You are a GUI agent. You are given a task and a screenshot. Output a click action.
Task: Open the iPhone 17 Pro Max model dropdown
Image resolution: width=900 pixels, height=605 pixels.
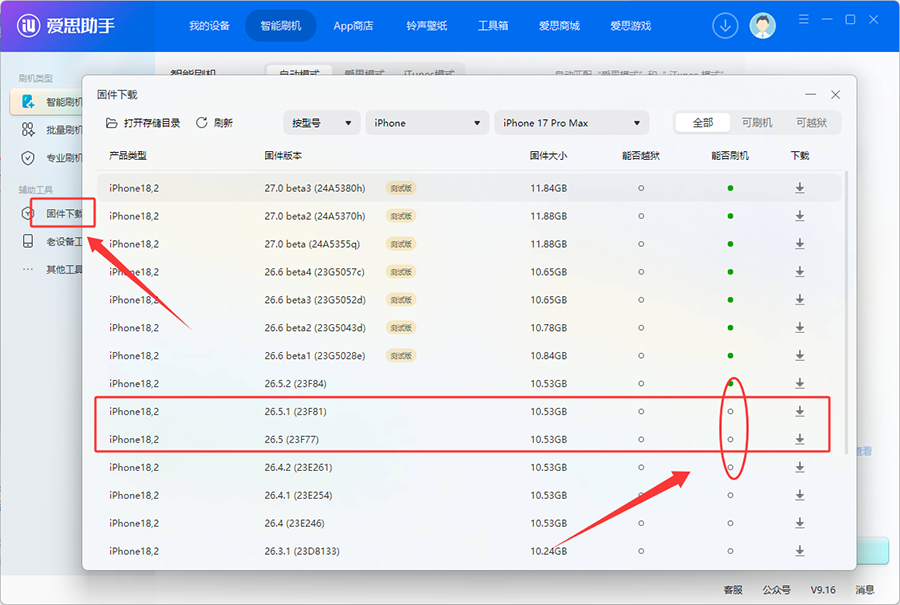572,123
